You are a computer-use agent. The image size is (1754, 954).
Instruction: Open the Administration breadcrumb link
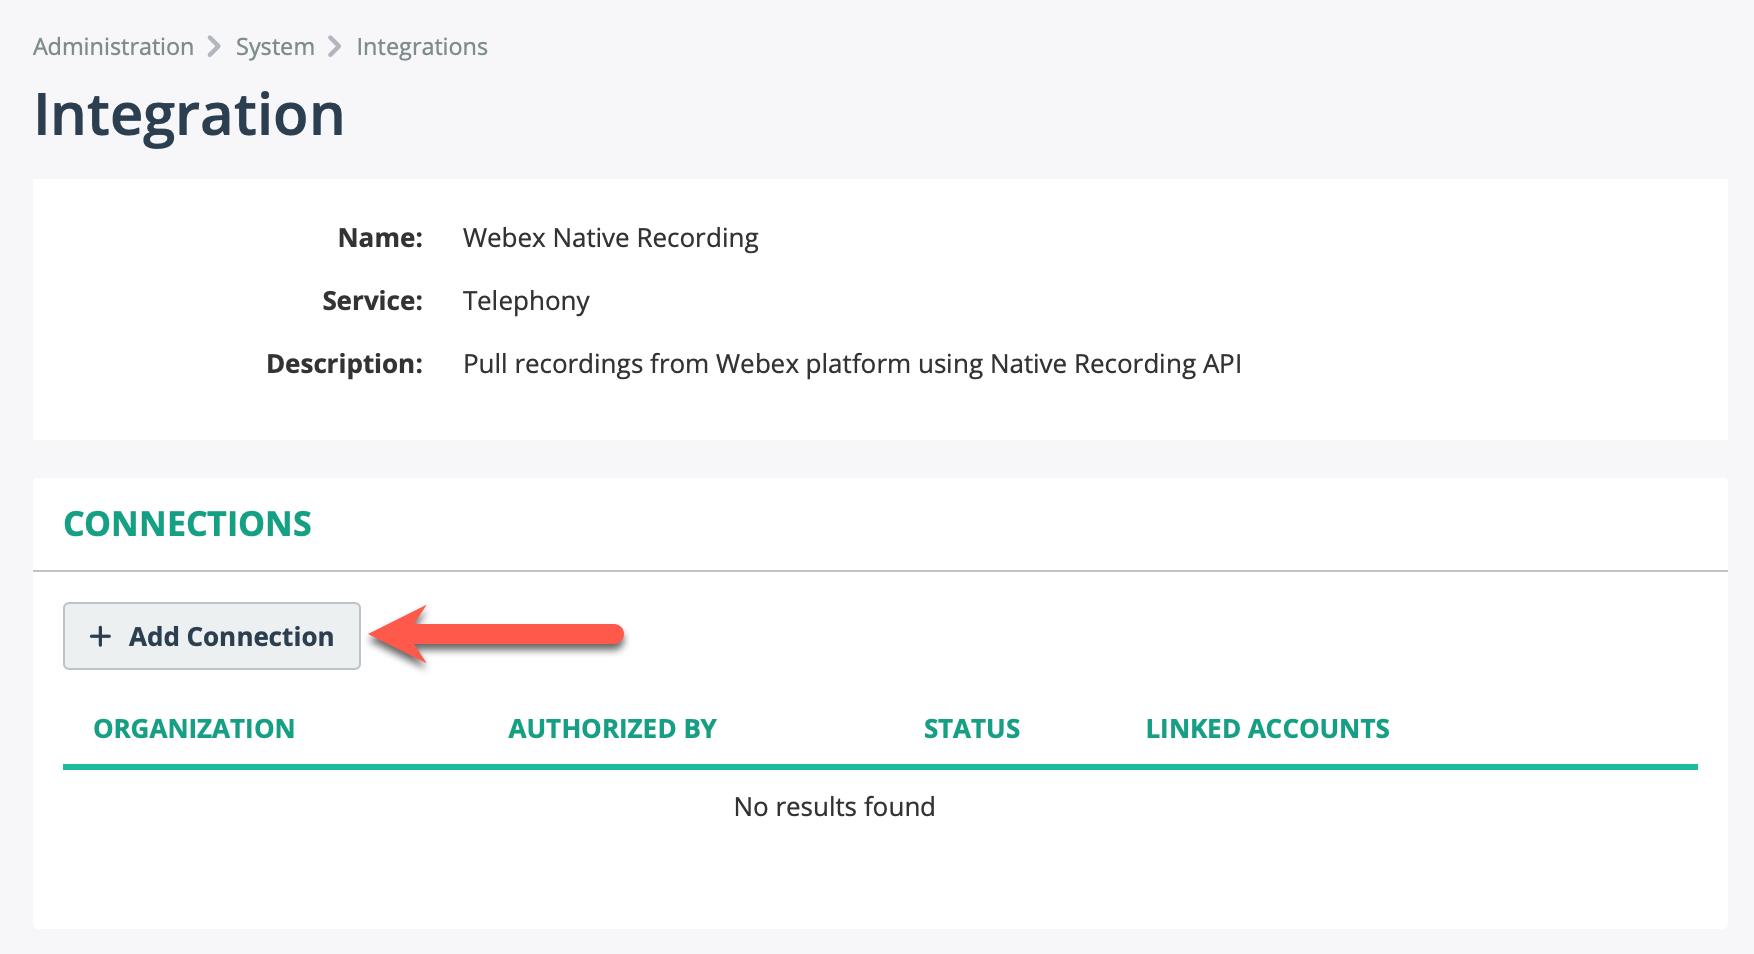point(113,46)
